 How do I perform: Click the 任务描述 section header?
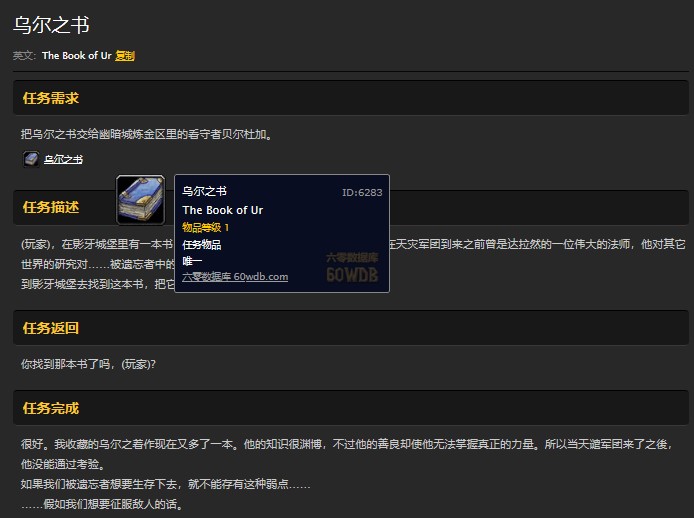point(51,207)
